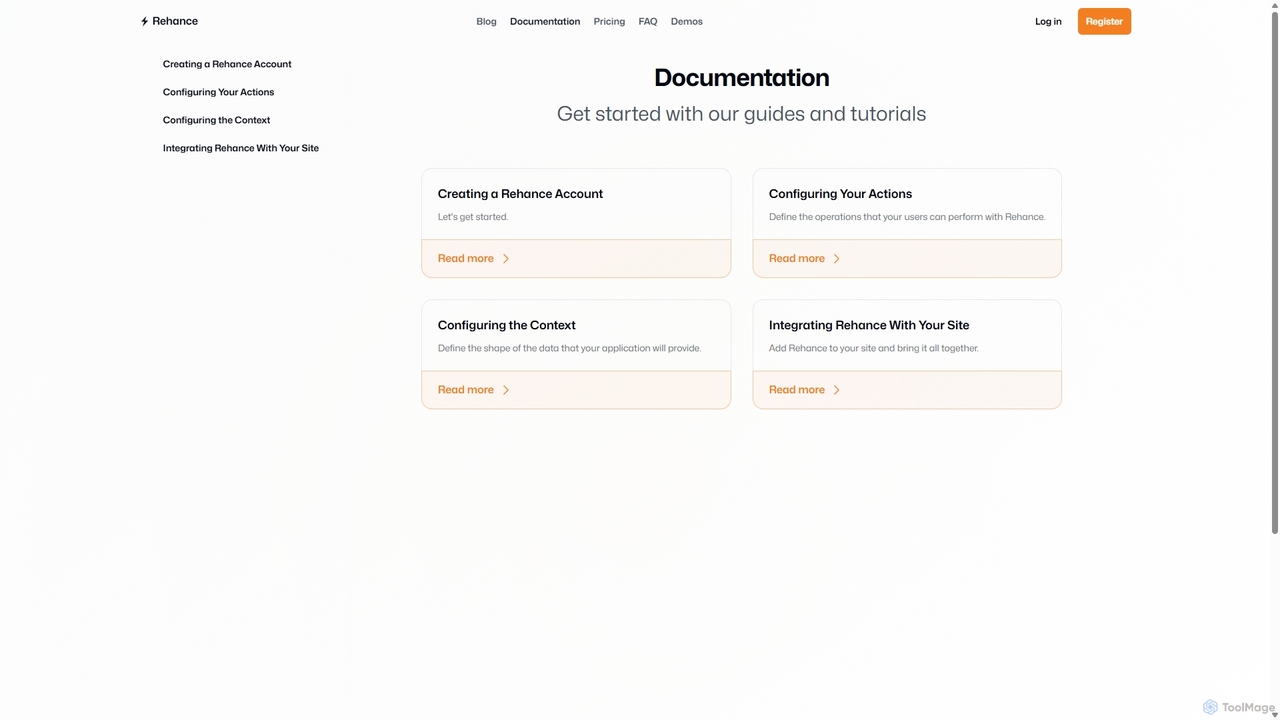This screenshot has width=1280, height=720.
Task: Open sidebar link Creating a Rehance Account
Action: click(x=227, y=64)
